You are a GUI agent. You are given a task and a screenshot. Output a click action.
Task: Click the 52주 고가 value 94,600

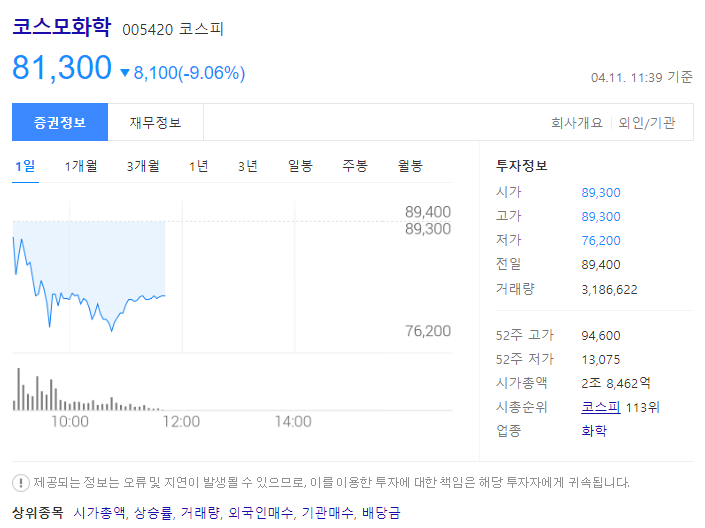point(601,336)
